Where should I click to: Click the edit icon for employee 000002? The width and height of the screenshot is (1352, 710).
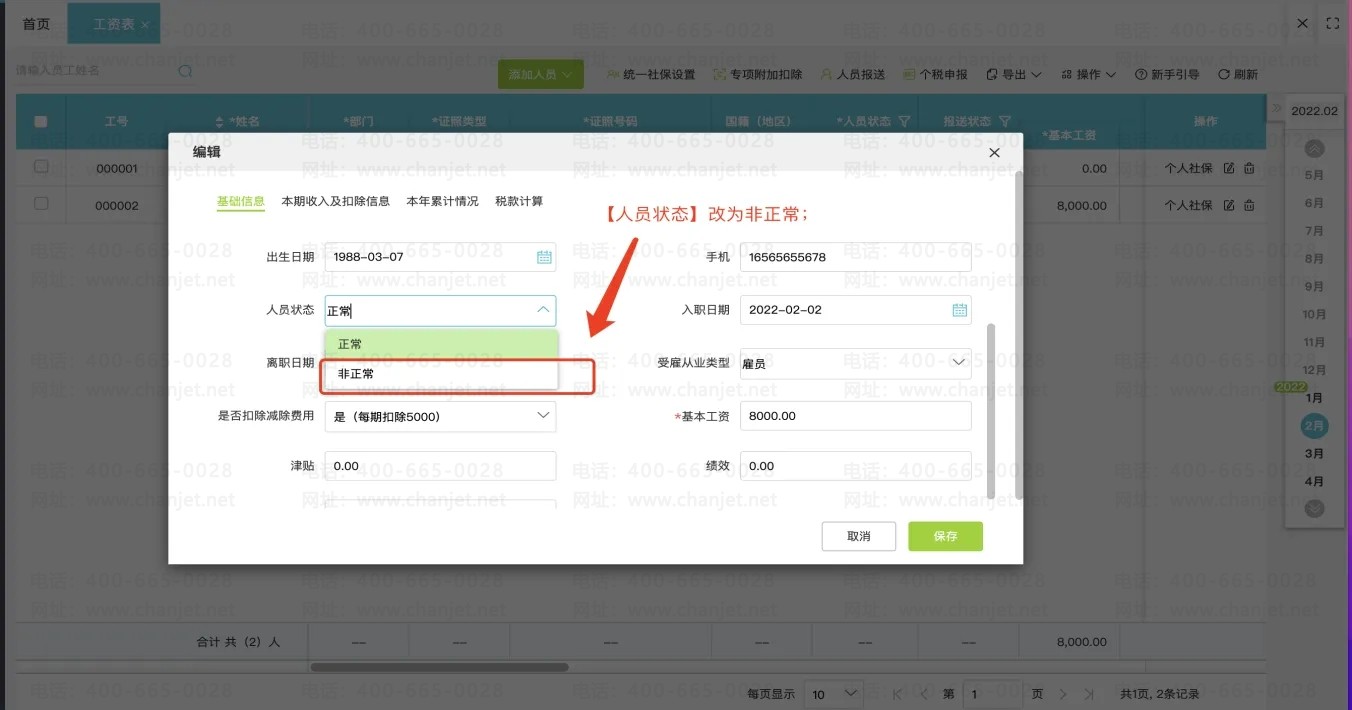click(x=1229, y=205)
